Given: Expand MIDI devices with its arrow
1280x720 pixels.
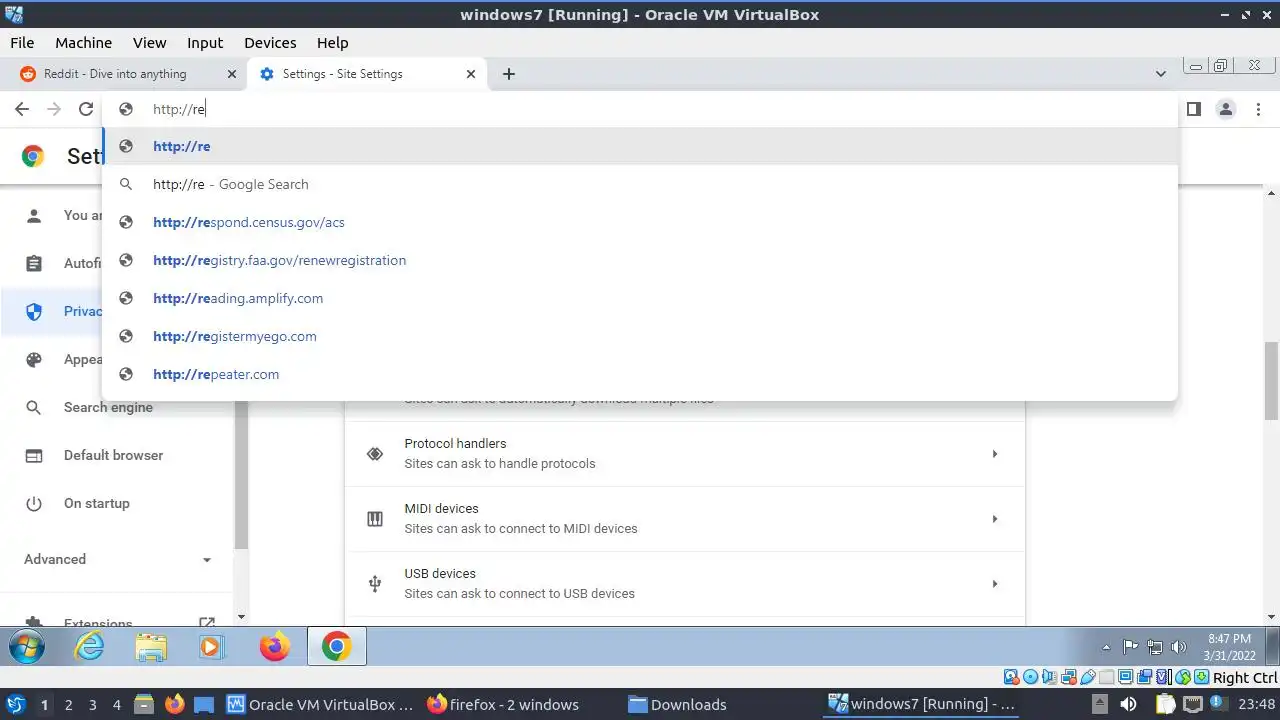Looking at the screenshot, I should (x=994, y=519).
